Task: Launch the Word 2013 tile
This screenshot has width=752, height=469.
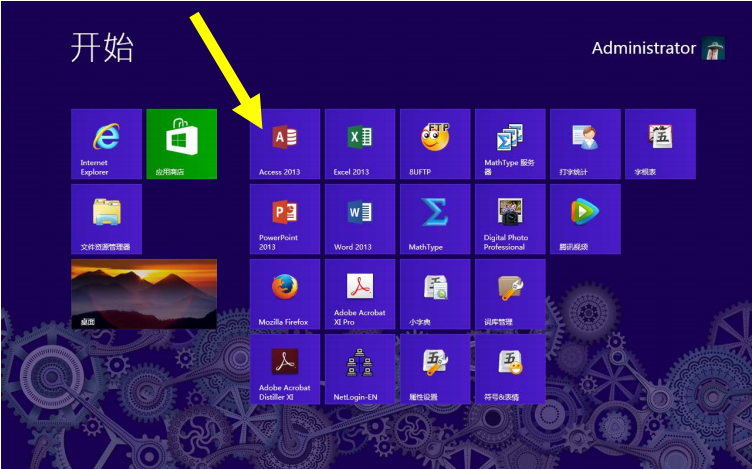Action: [360, 219]
